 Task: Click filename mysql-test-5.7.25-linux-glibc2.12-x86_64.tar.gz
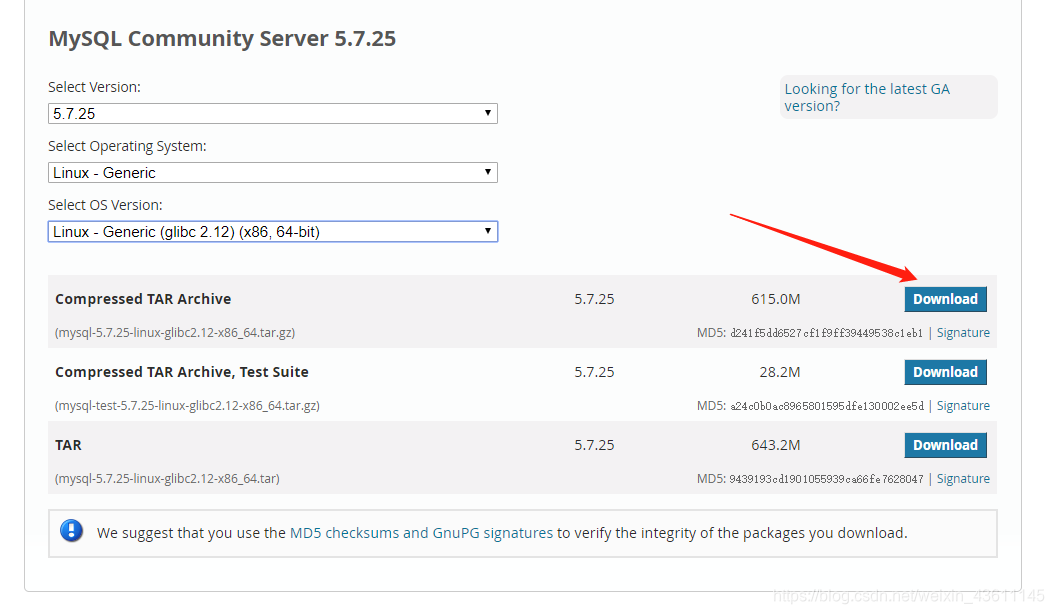(187, 406)
